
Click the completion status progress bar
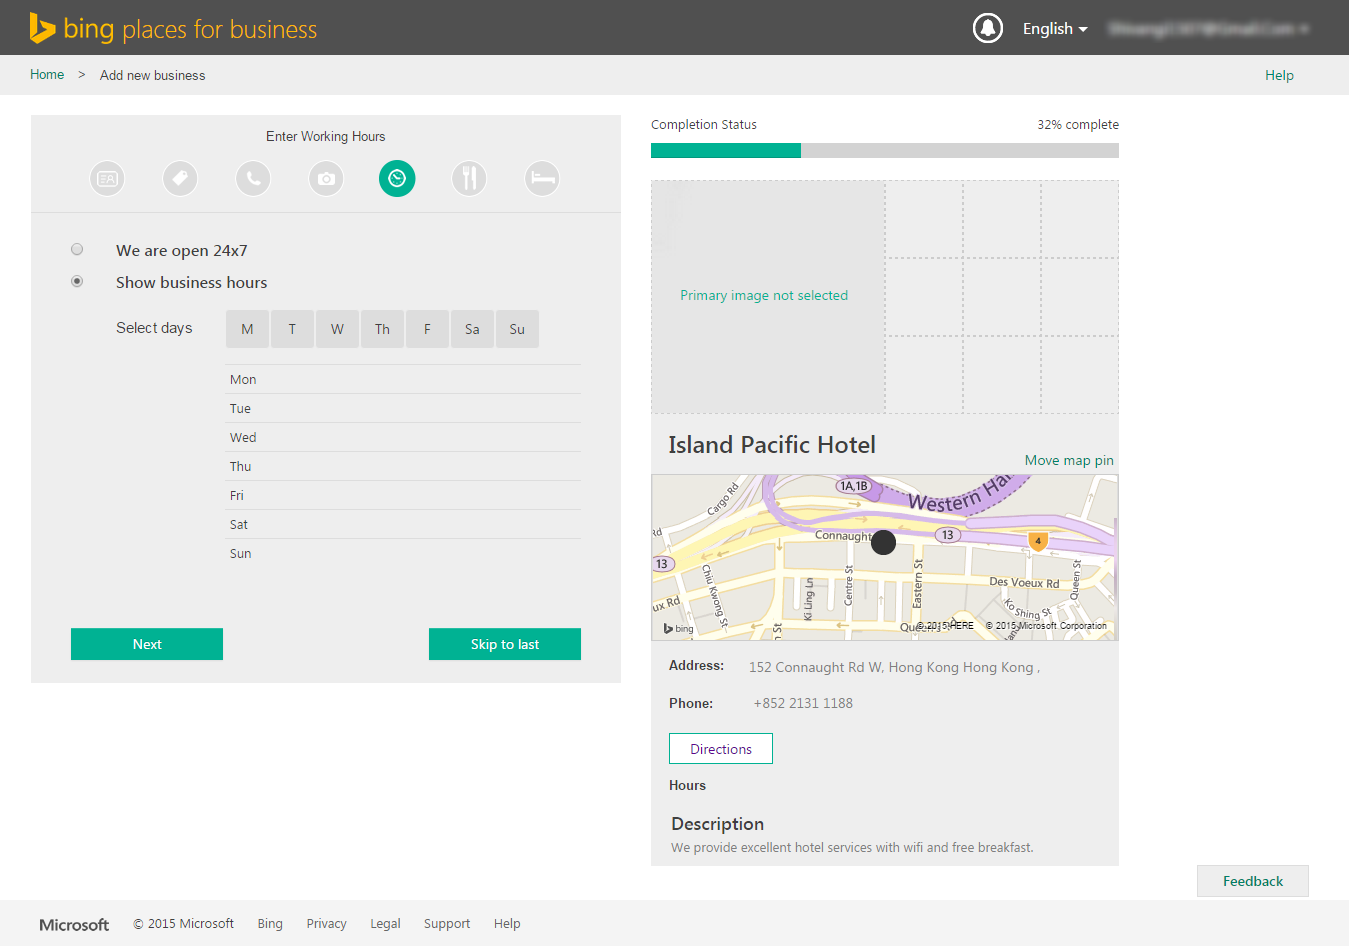point(885,150)
